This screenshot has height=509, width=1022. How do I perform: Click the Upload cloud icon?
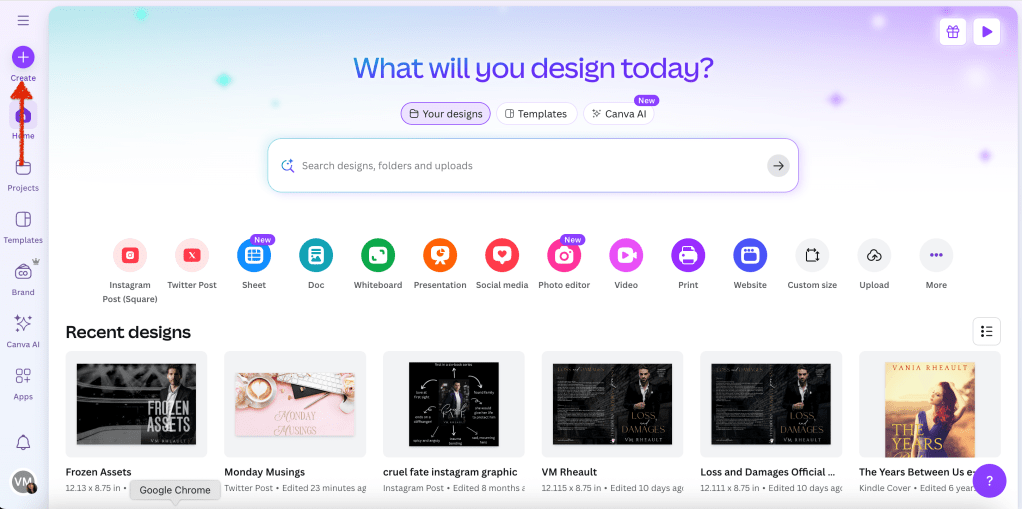(x=874, y=256)
